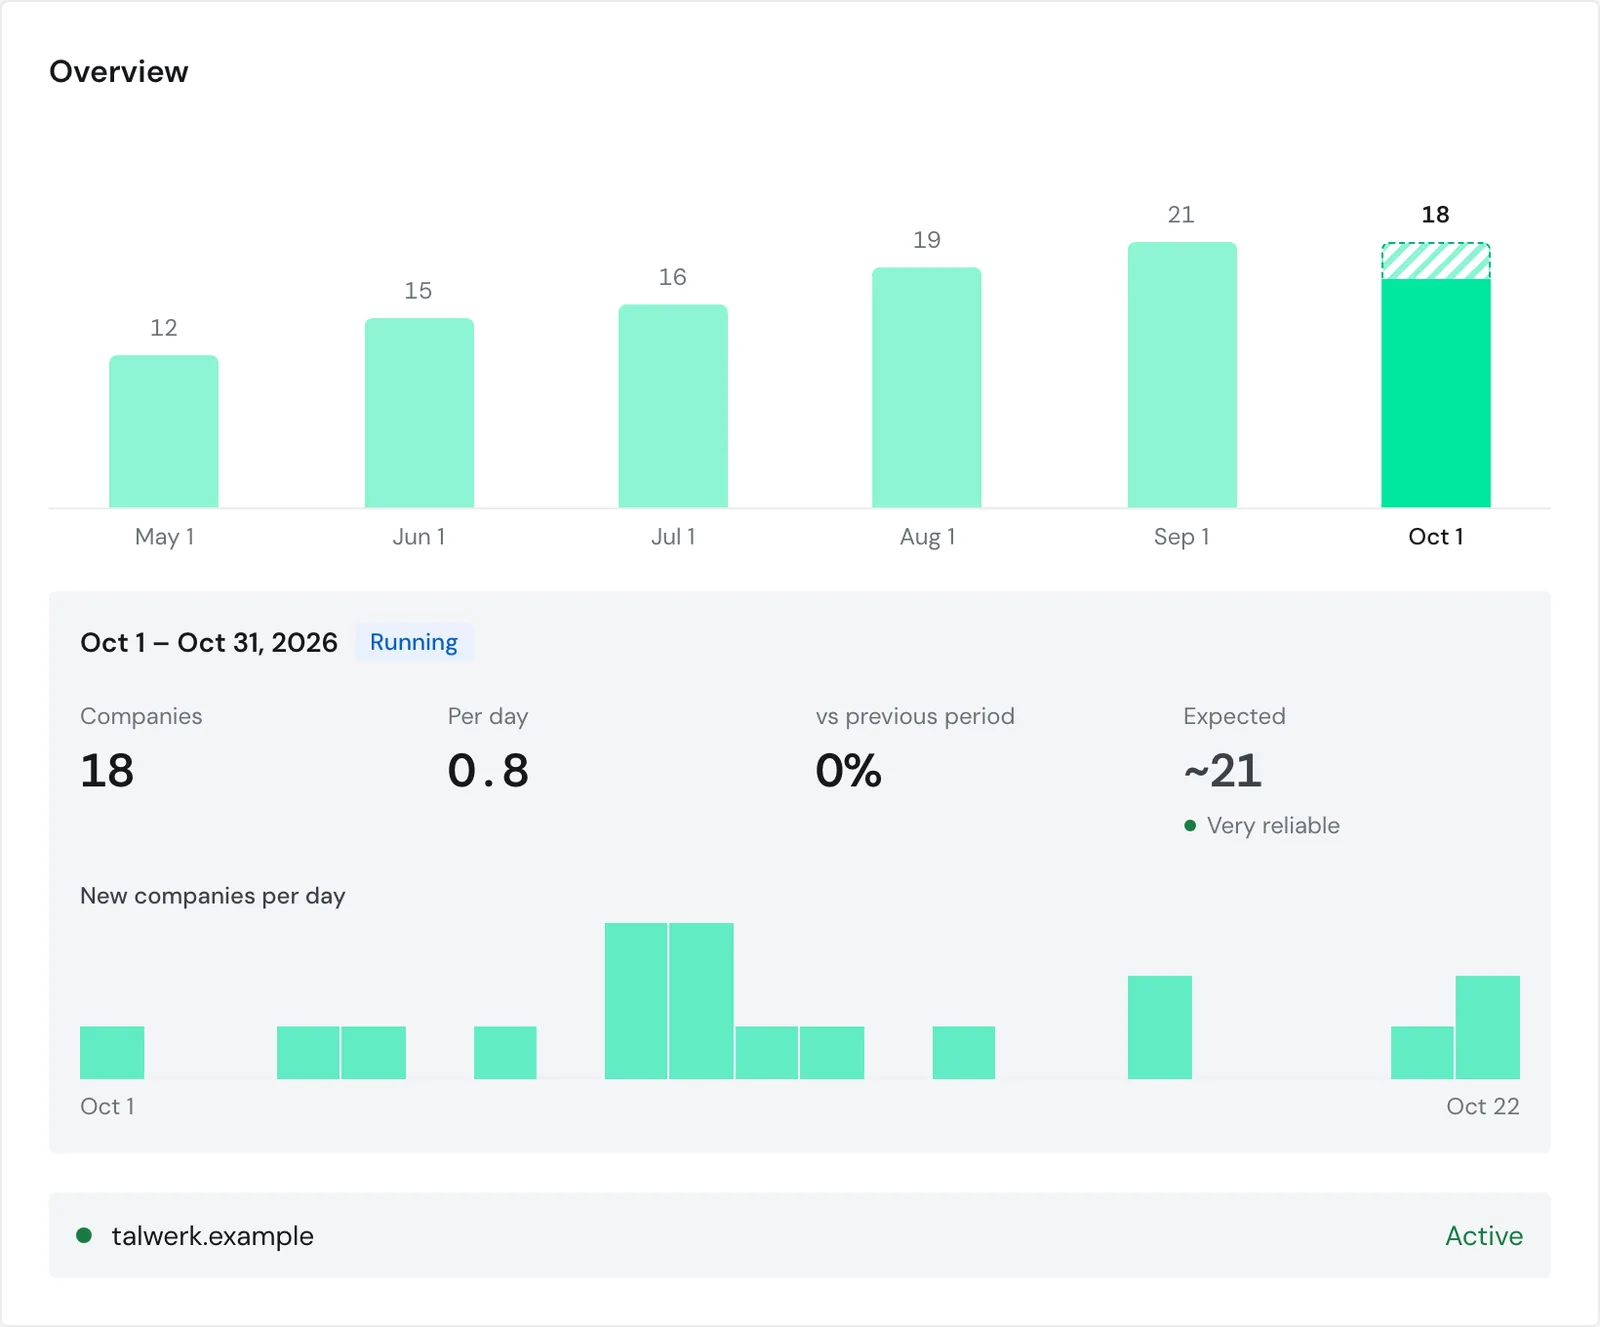Image resolution: width=1600 pixels, height=1327 pixels.
Task: Click the Per day value 0.8
Action: point(488,771)
